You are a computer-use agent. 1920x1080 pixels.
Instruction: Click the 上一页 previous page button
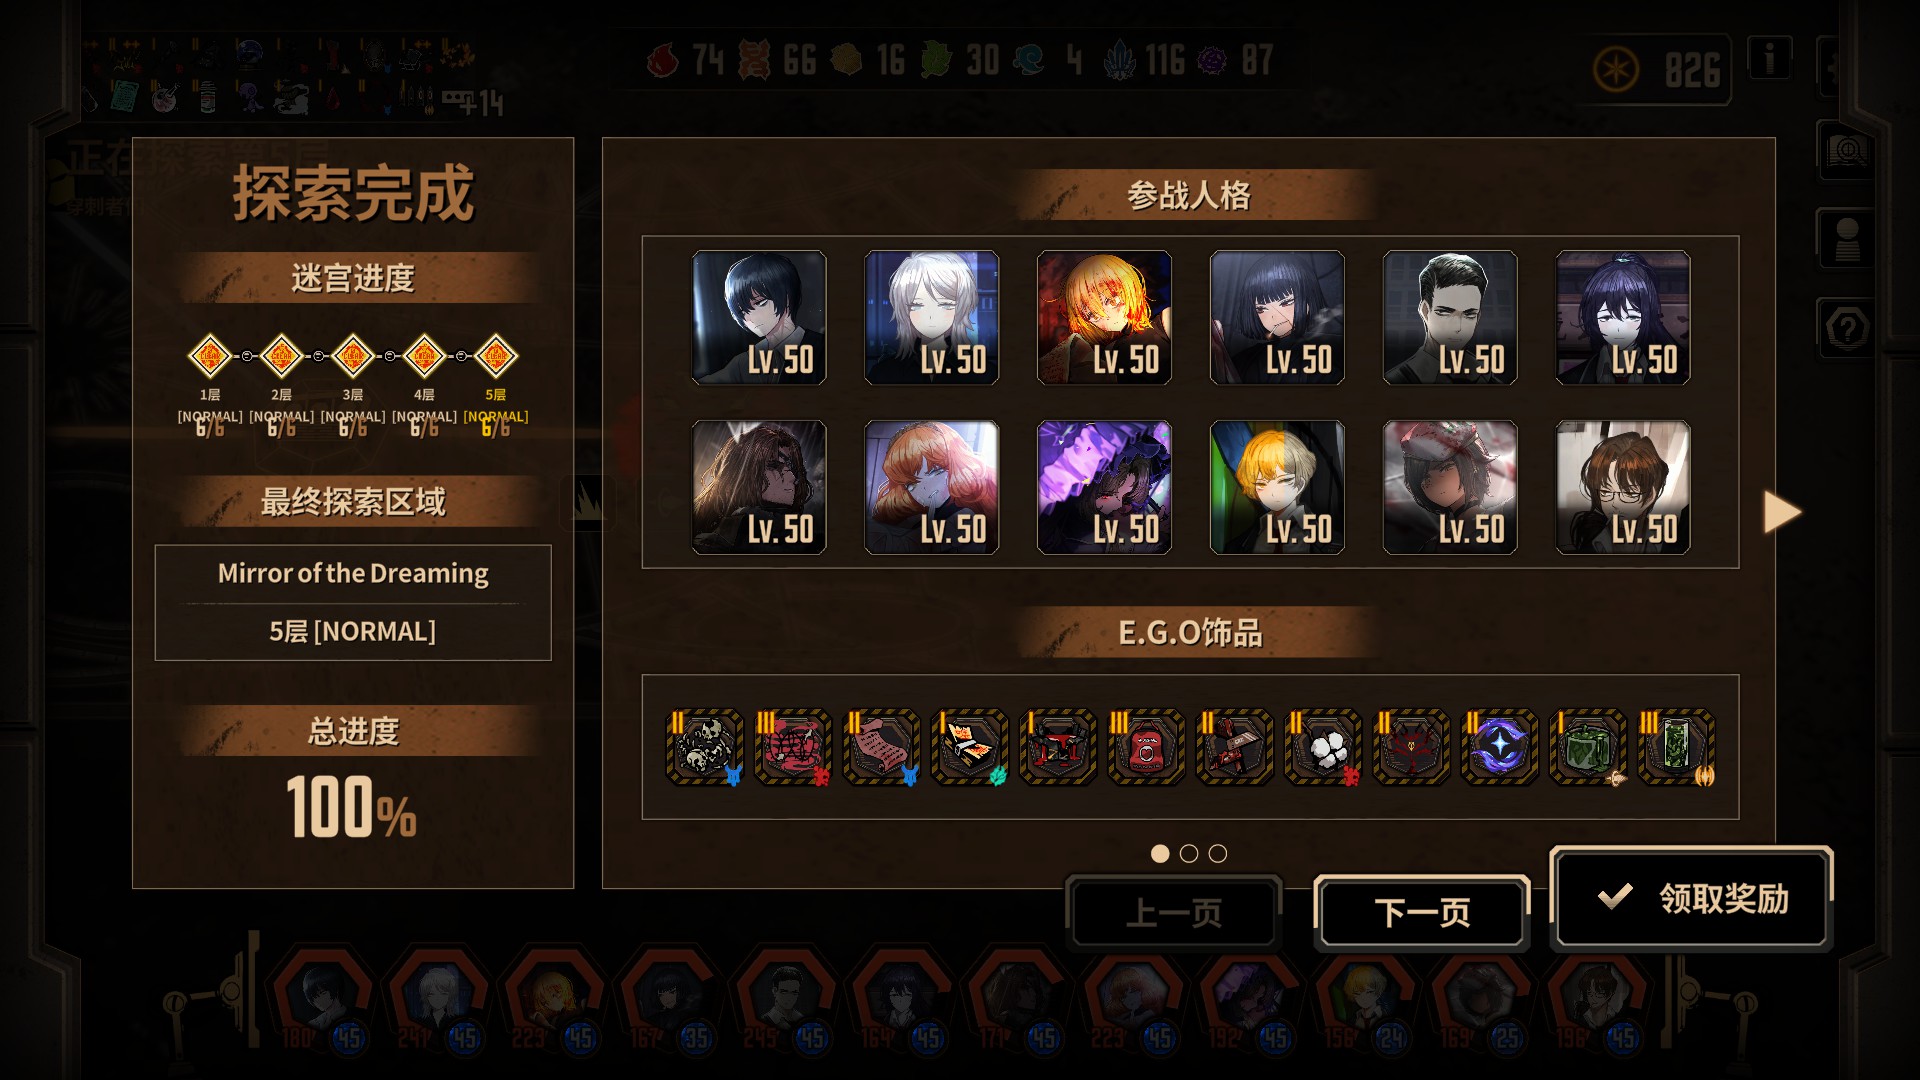1174,912
